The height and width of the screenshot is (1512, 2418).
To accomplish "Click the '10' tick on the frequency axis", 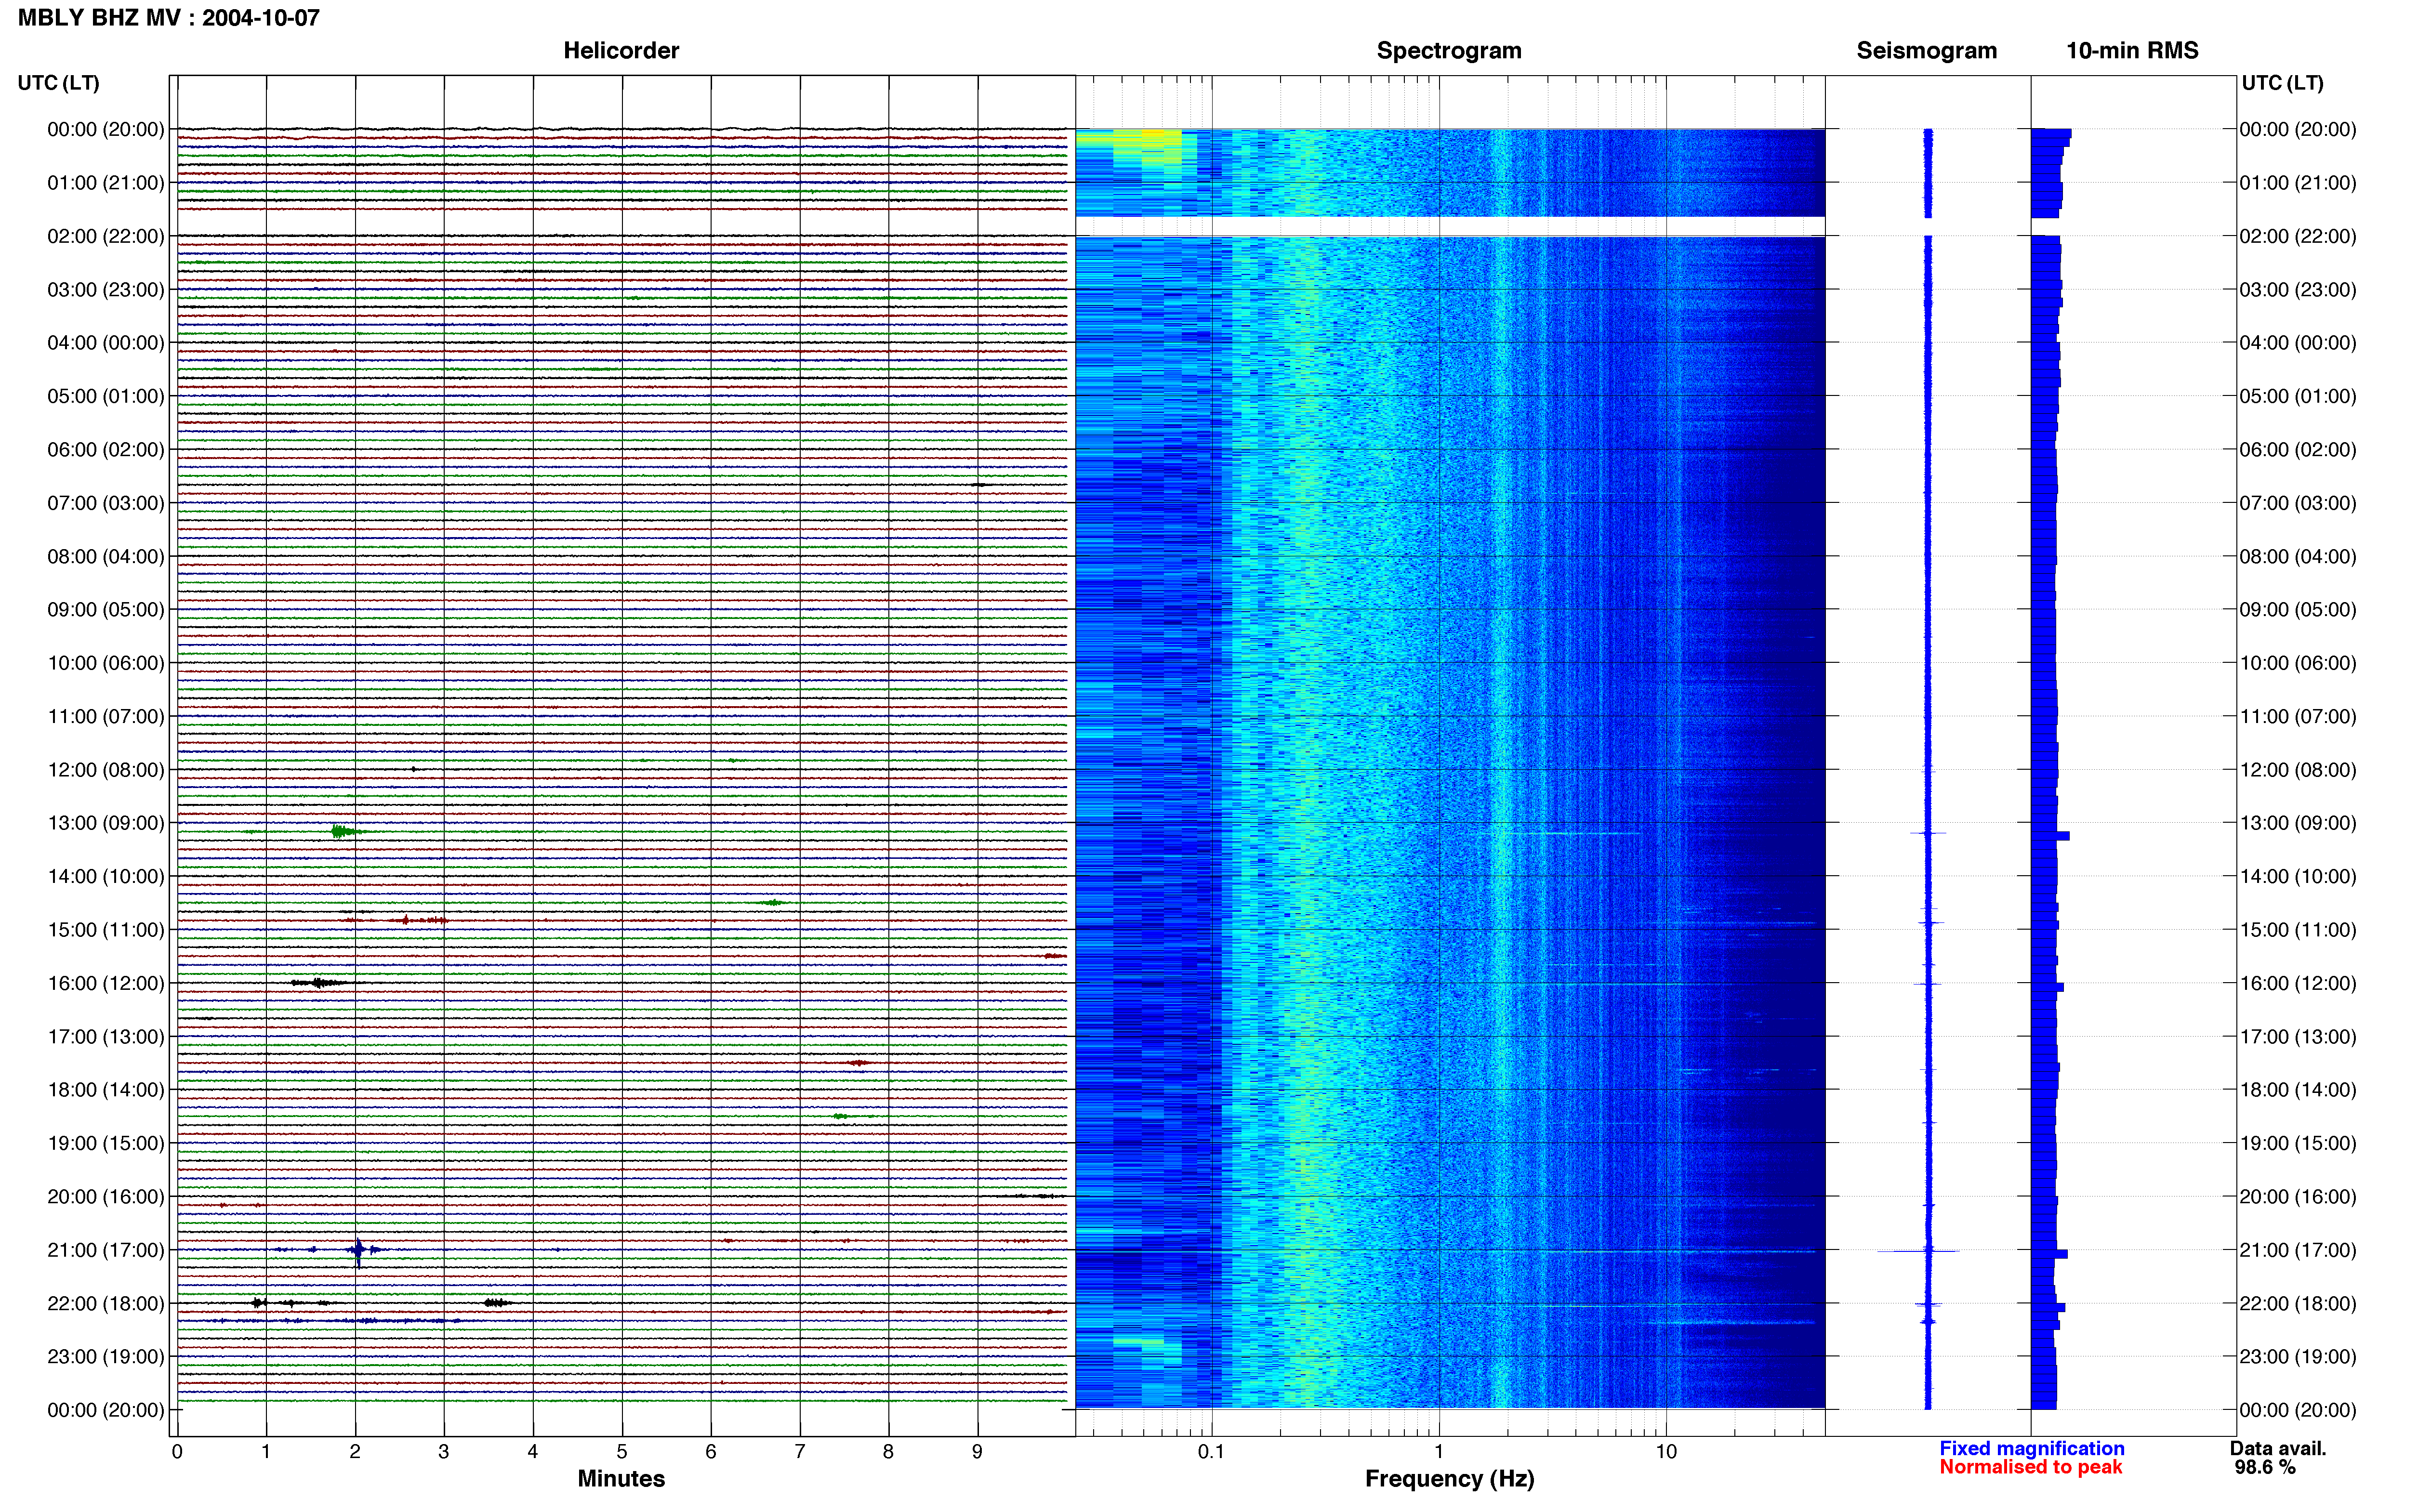I will pyautogui.click(x=1665, y=1451).
